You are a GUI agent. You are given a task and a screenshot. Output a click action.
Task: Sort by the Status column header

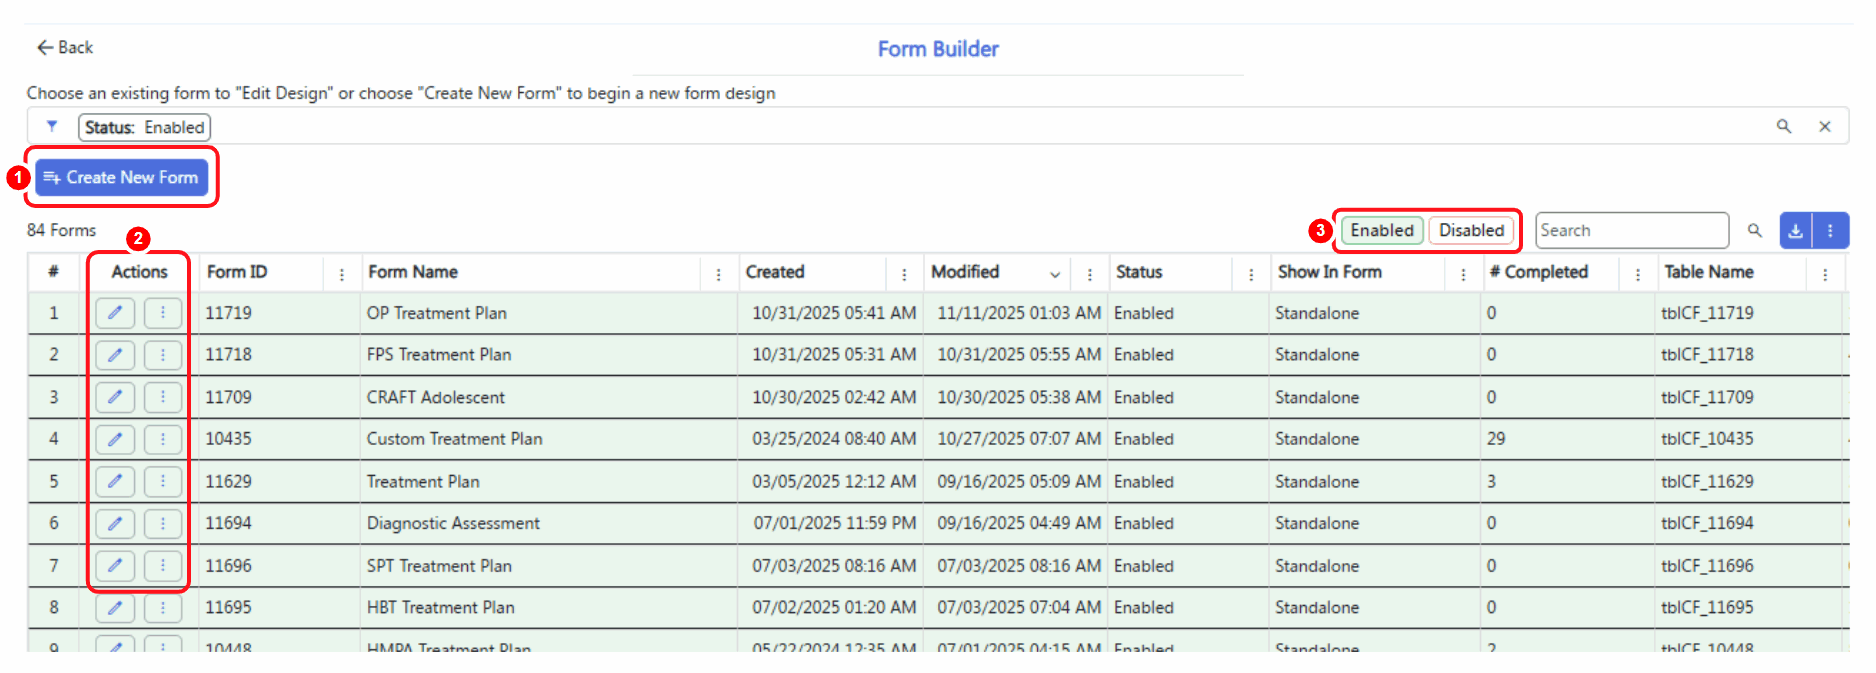pos(1139,272)
